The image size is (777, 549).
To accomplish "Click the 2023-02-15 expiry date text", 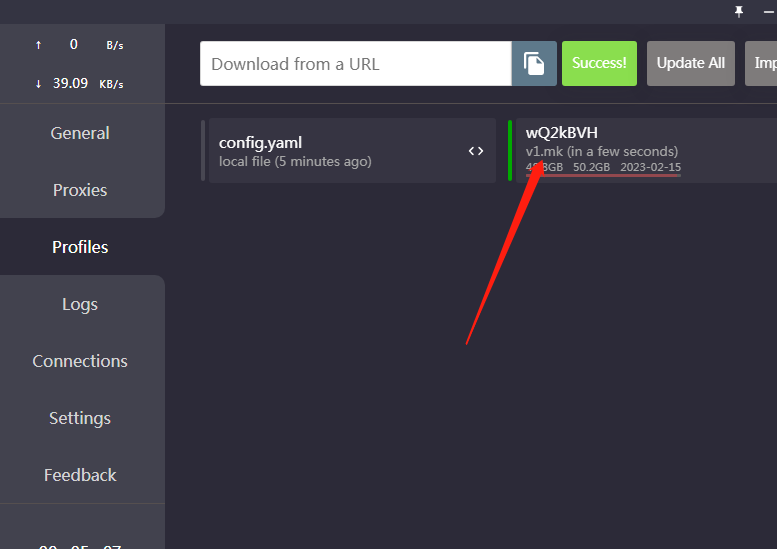I will point(650,167).
